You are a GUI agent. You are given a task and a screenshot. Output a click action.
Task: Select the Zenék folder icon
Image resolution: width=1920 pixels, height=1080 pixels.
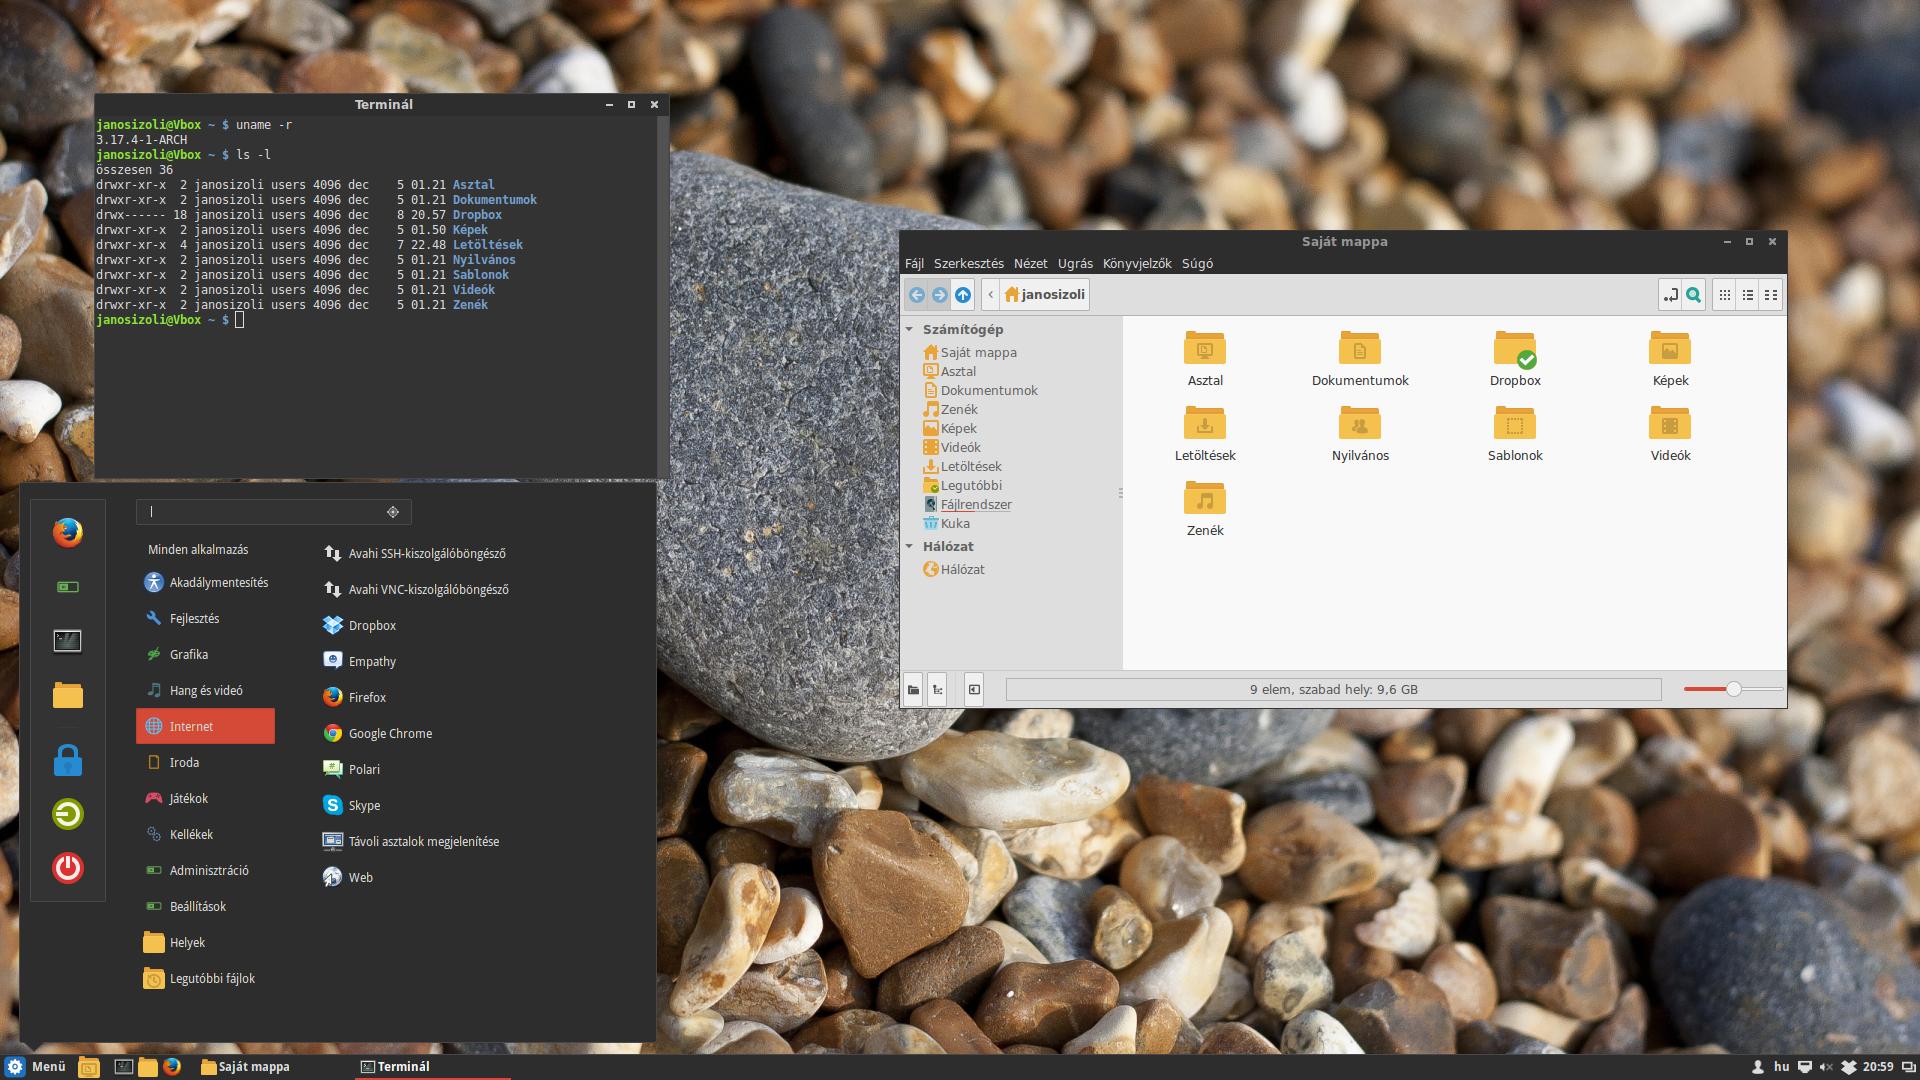coord(1205,500)
